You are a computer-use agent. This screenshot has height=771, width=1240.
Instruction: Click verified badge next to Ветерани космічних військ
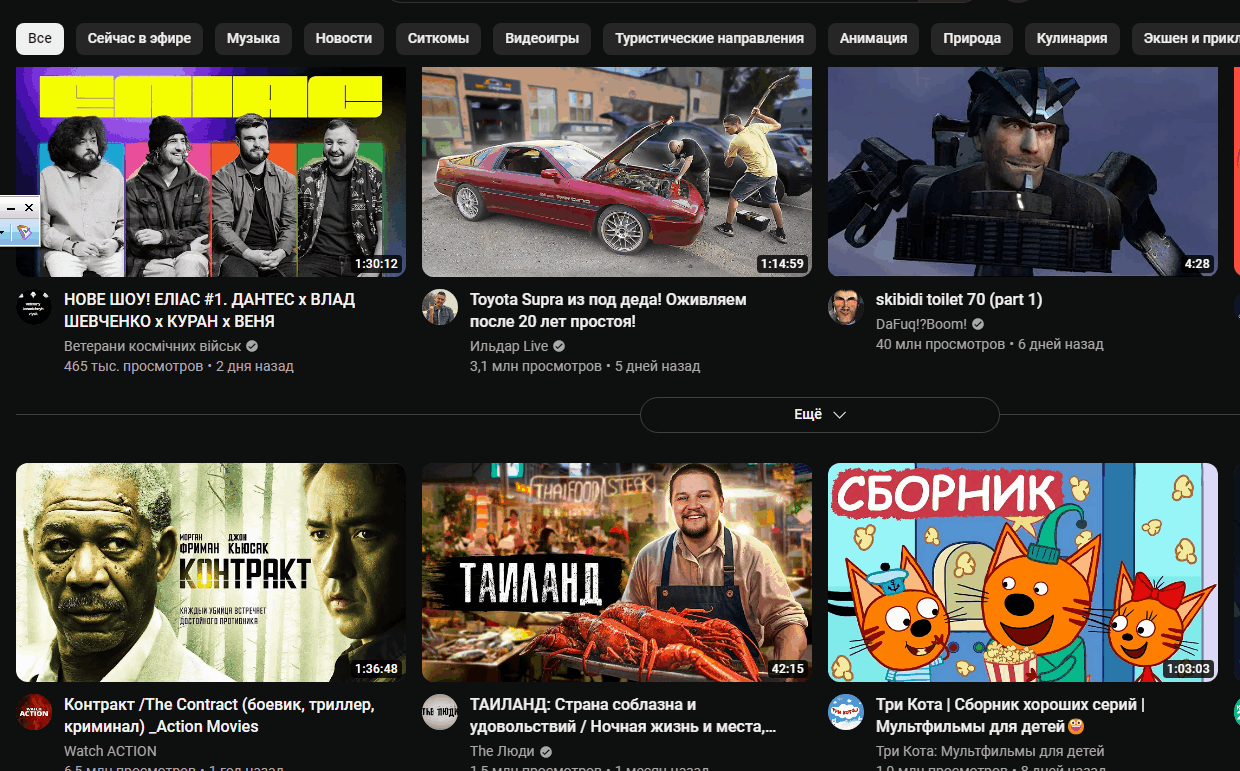coord(252,346)
